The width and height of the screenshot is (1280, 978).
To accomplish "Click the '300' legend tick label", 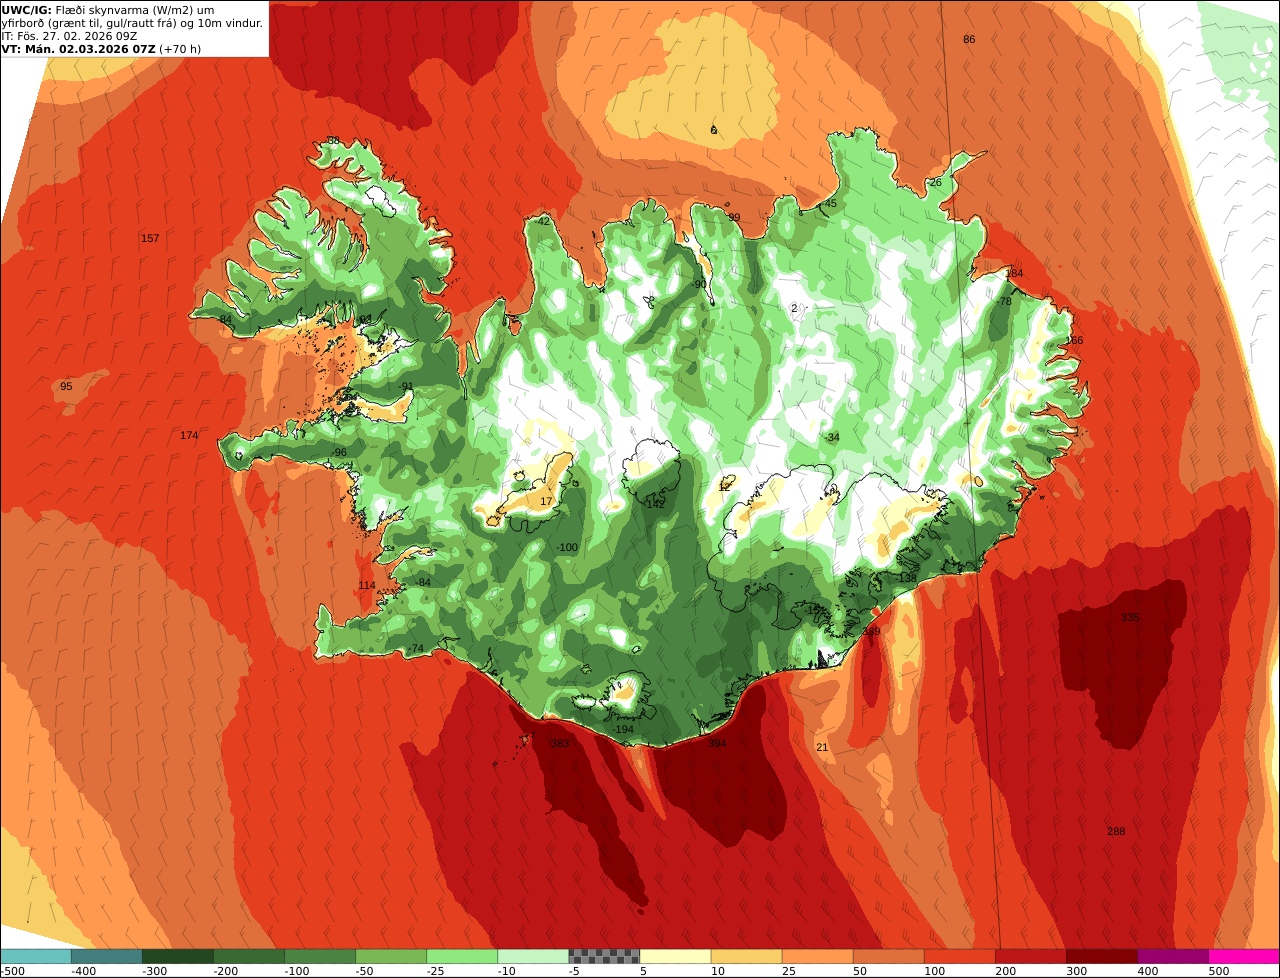I will coord(1076,970).
